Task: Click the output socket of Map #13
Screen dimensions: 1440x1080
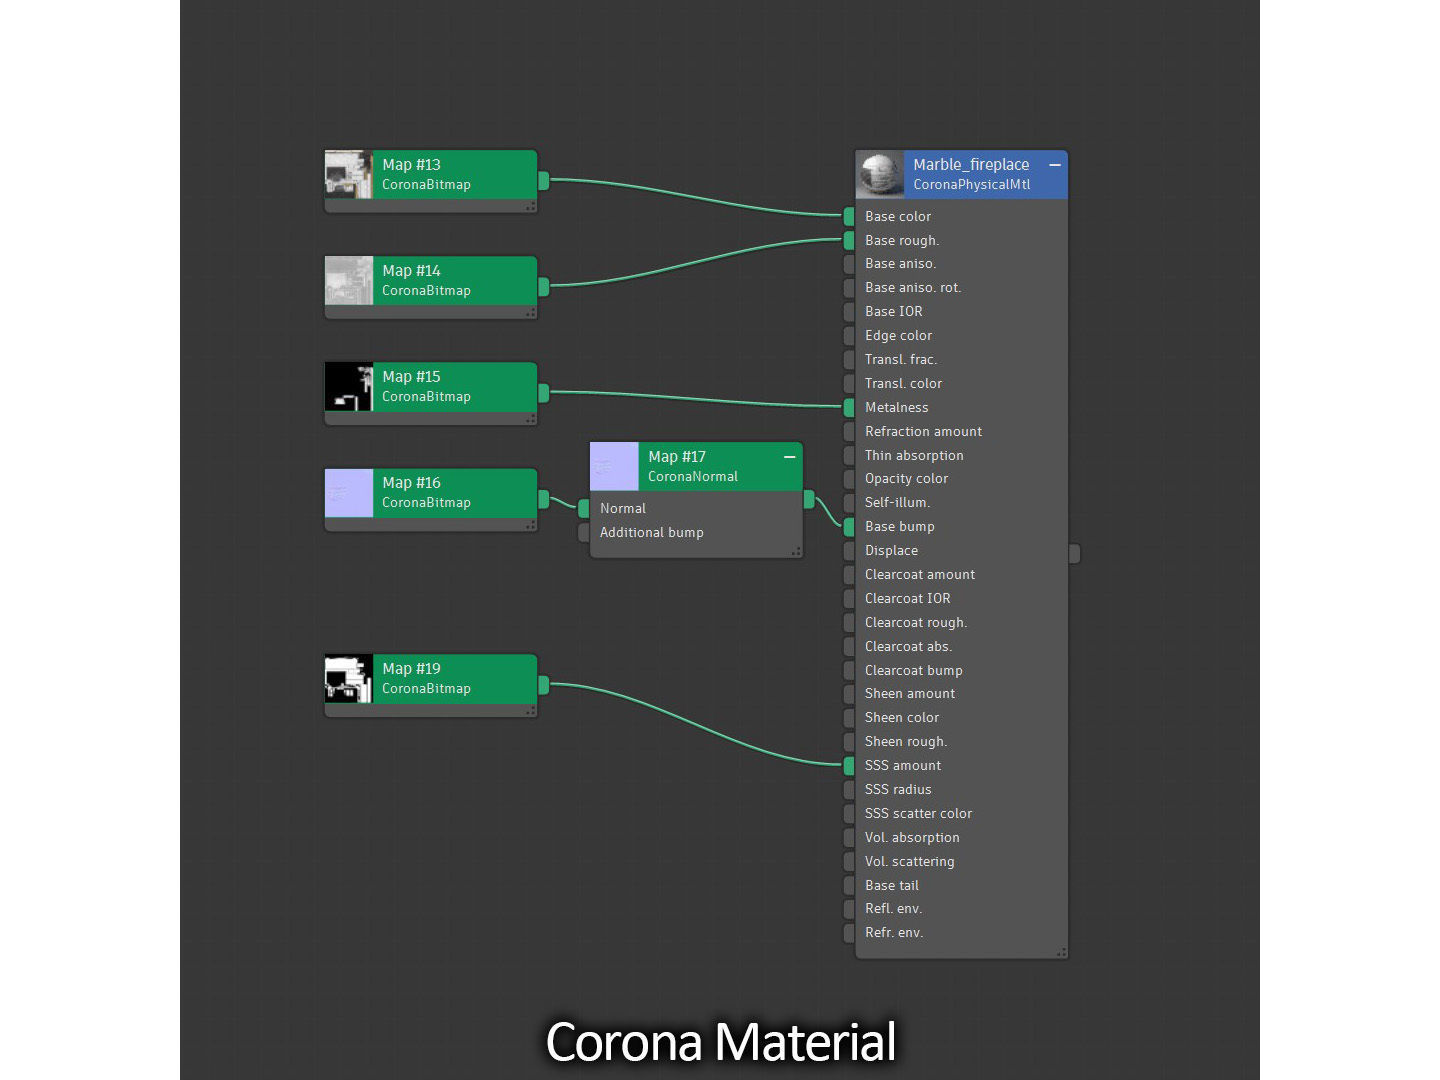Action: point(544,181)
